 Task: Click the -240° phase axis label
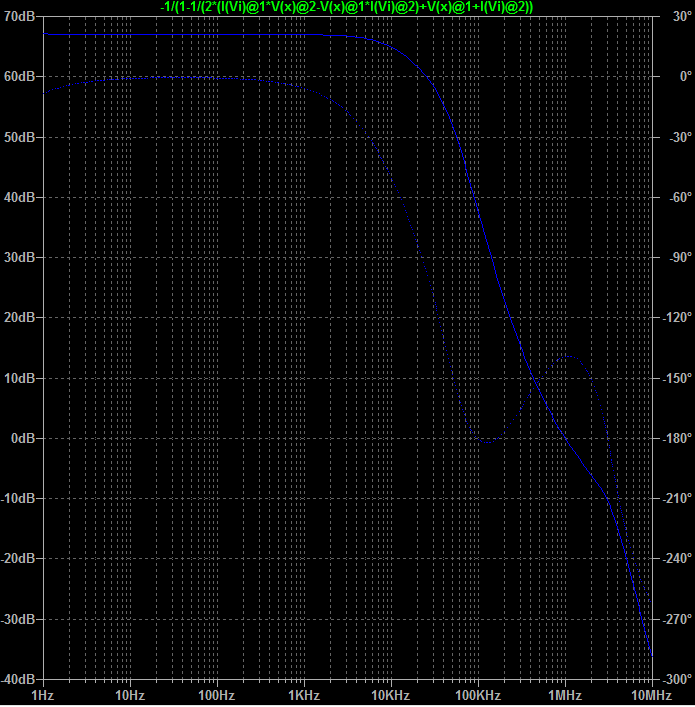click(677, 559)
